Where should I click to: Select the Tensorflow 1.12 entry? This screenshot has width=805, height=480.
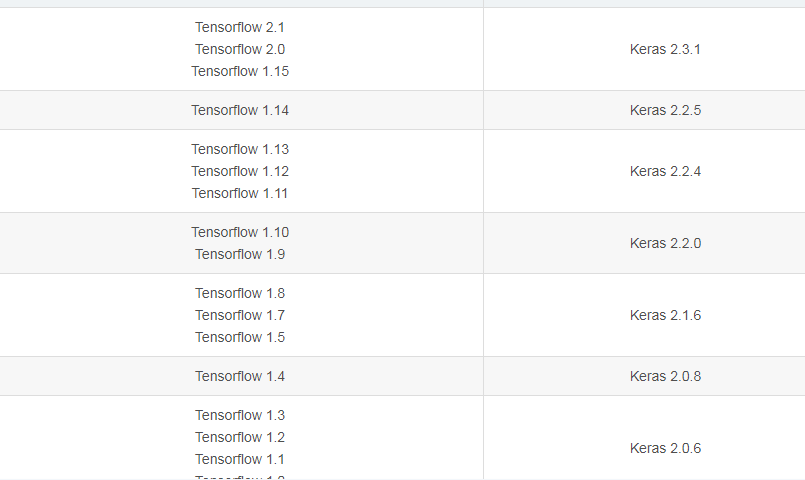pos(240,171)
